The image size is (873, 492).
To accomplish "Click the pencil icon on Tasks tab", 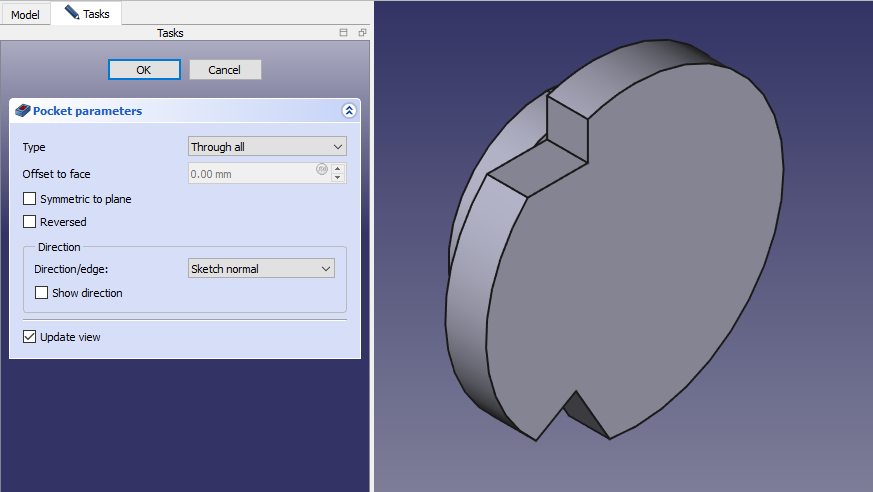I will [x=71, y=13].
